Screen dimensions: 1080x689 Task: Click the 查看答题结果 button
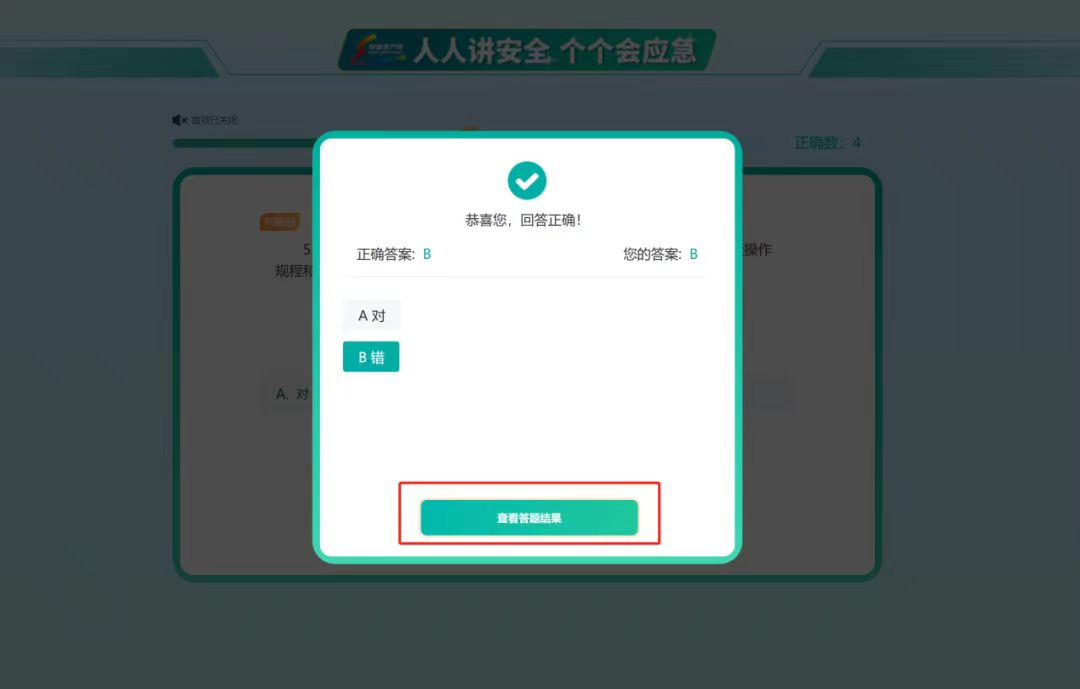coord(529,517)
